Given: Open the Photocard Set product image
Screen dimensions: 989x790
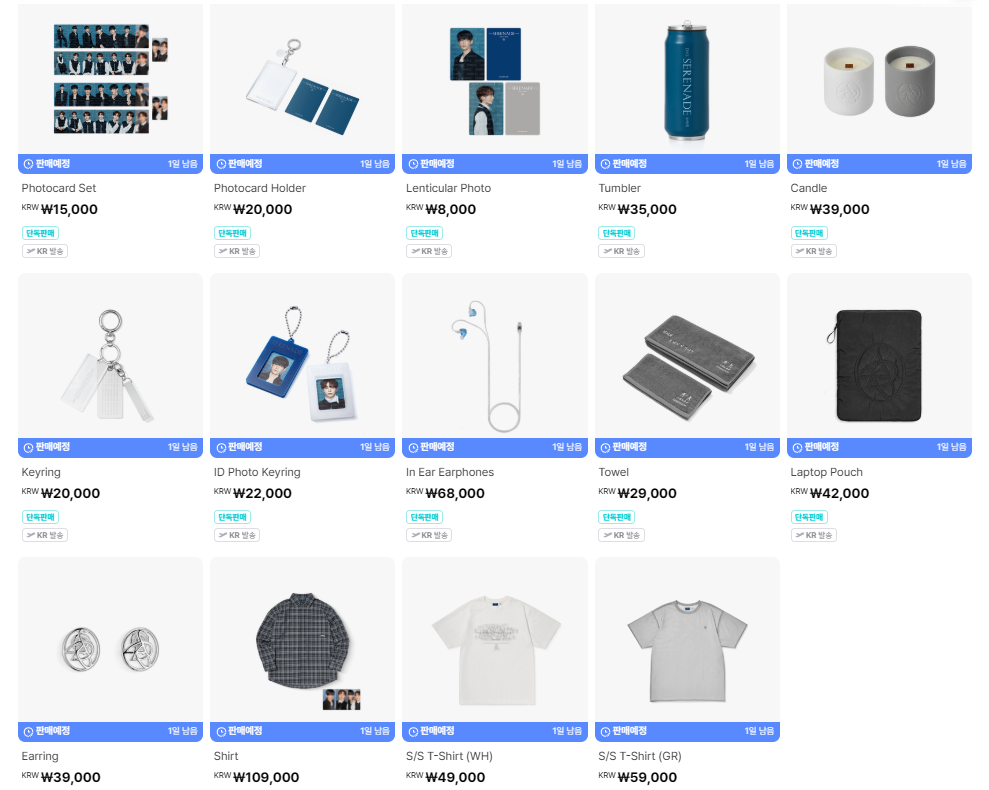Looking at the screenshot, I should pyautogui.click(x=110, y=79).
